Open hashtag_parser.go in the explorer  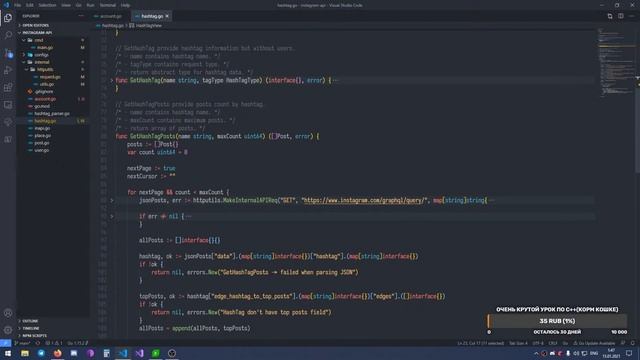pyautogui.click(x=51, y=113)
